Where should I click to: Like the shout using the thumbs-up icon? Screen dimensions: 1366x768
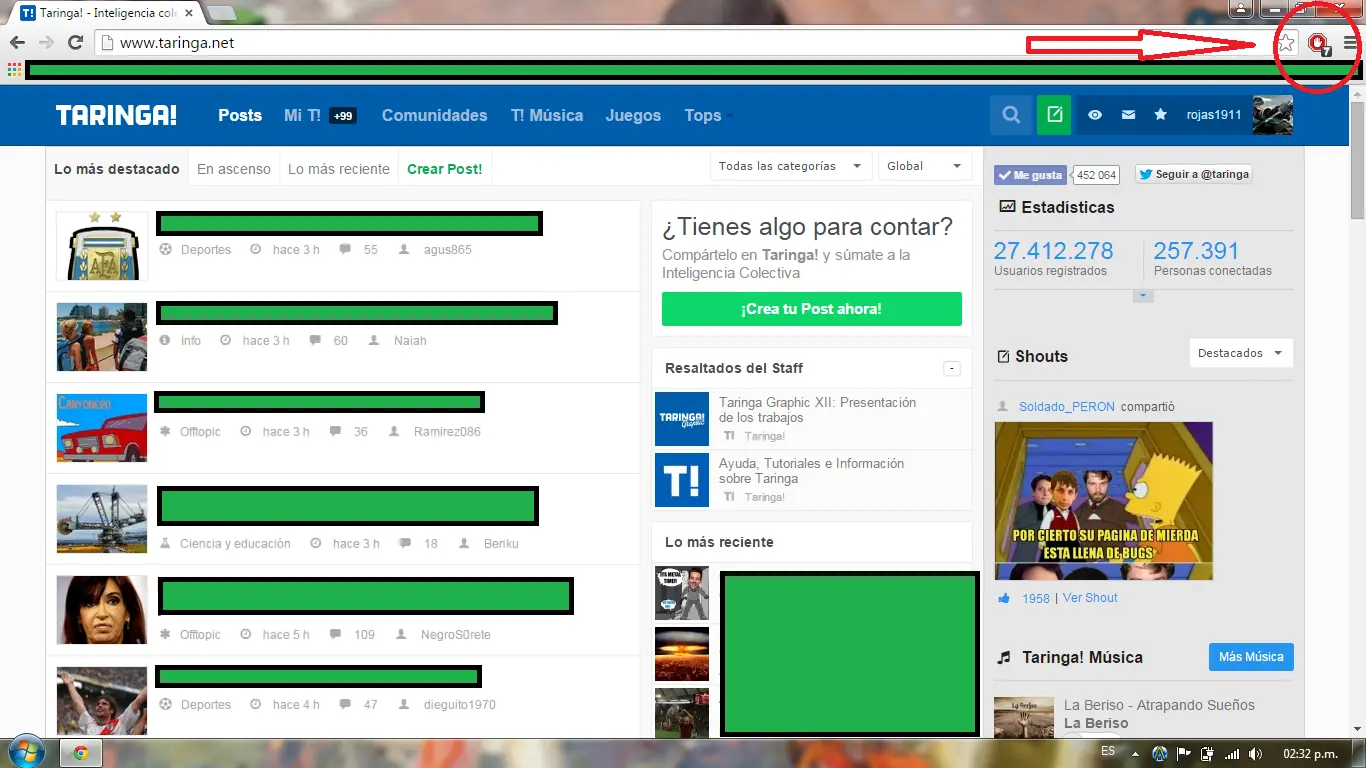[1004, 597]
